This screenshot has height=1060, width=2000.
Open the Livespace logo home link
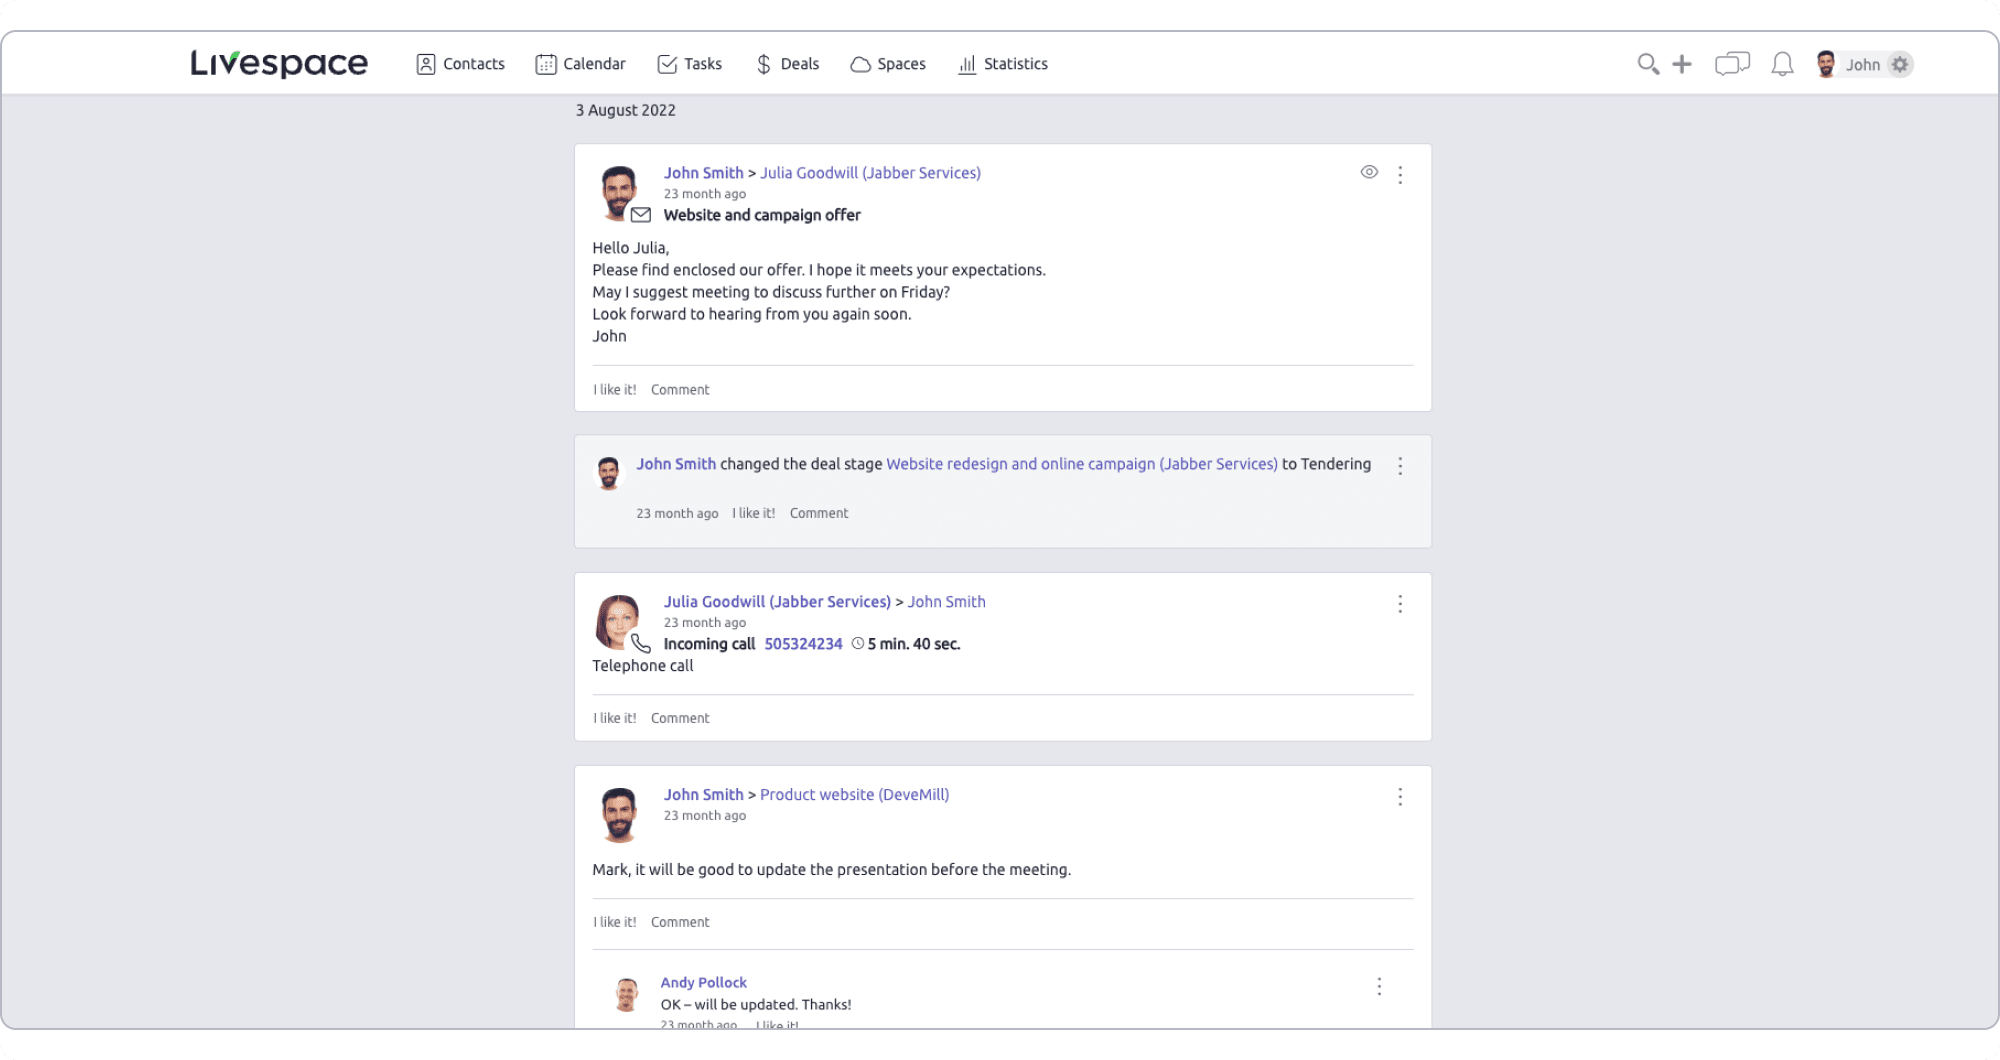[279, 63]
